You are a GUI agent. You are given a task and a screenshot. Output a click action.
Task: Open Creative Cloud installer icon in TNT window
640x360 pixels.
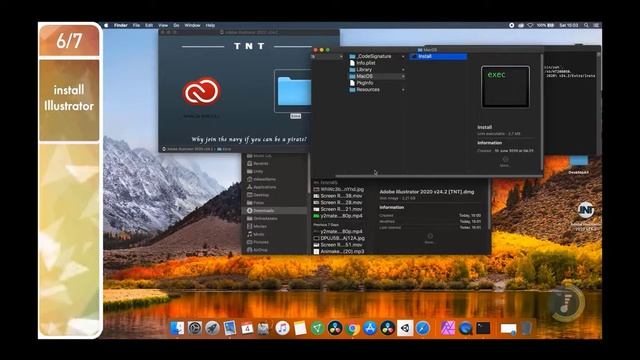click(x=202, y=91)
